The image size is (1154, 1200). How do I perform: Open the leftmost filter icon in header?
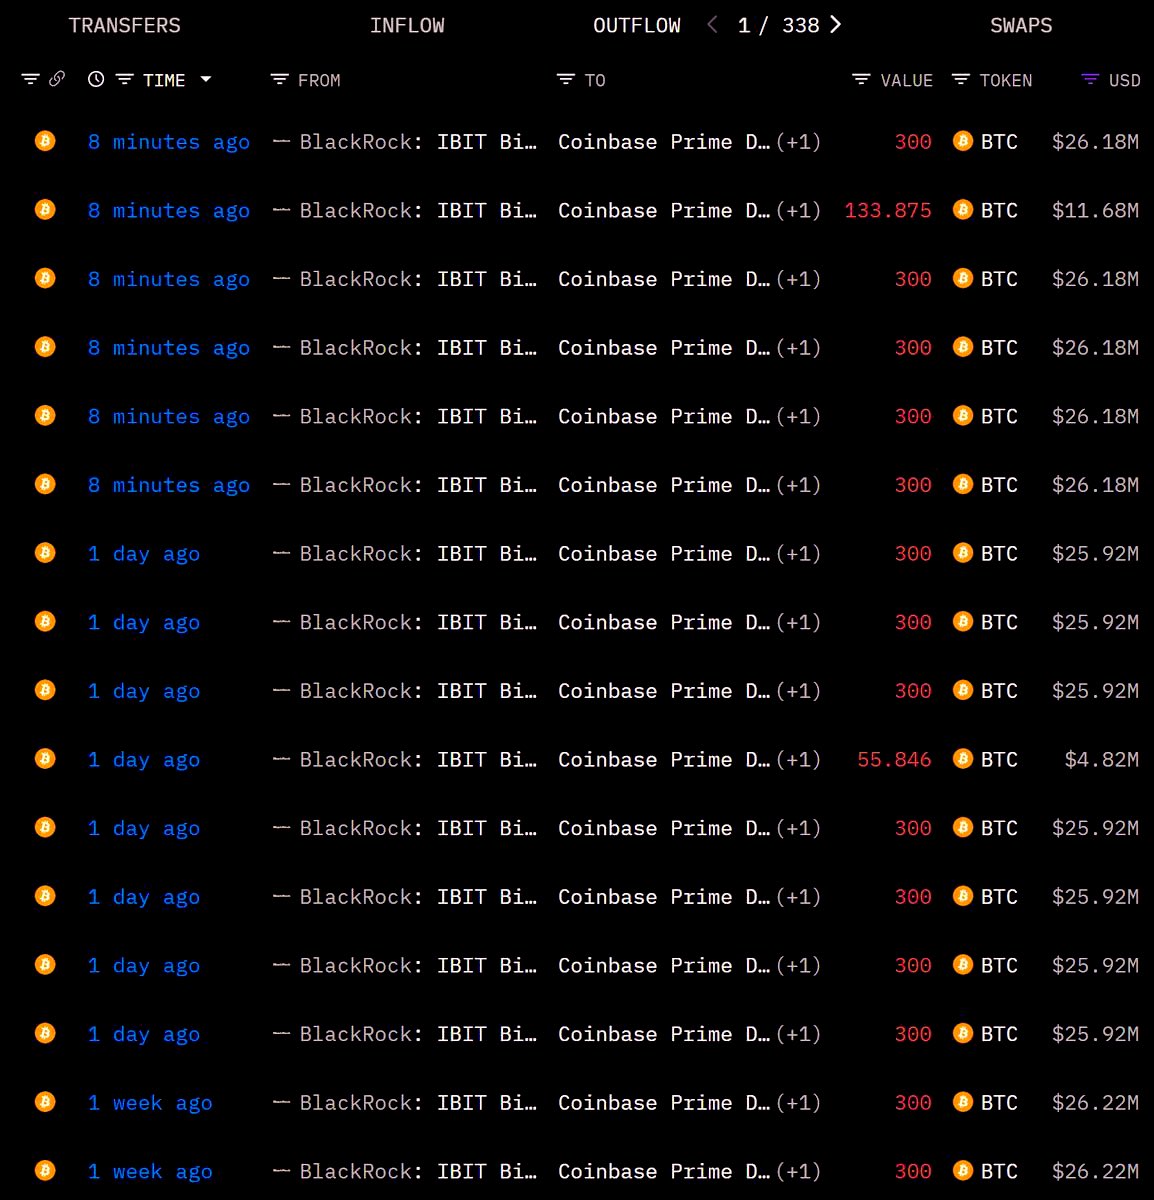(x=31, y=79)
